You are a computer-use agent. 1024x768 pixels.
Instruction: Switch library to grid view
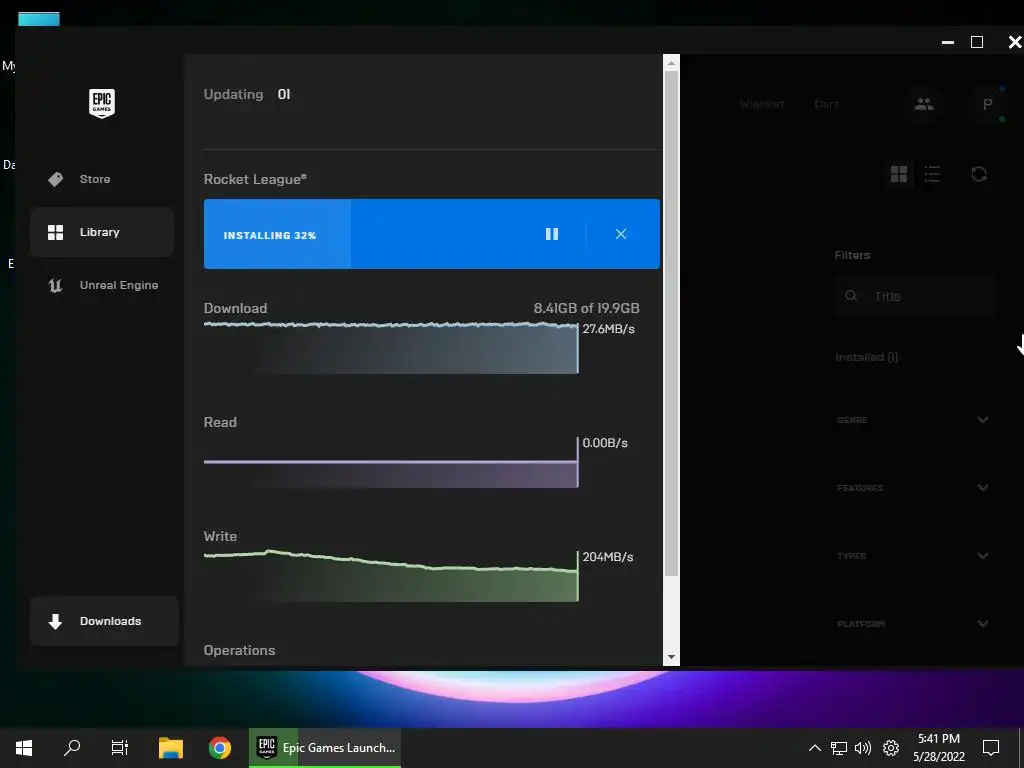(x=899, y=174)
